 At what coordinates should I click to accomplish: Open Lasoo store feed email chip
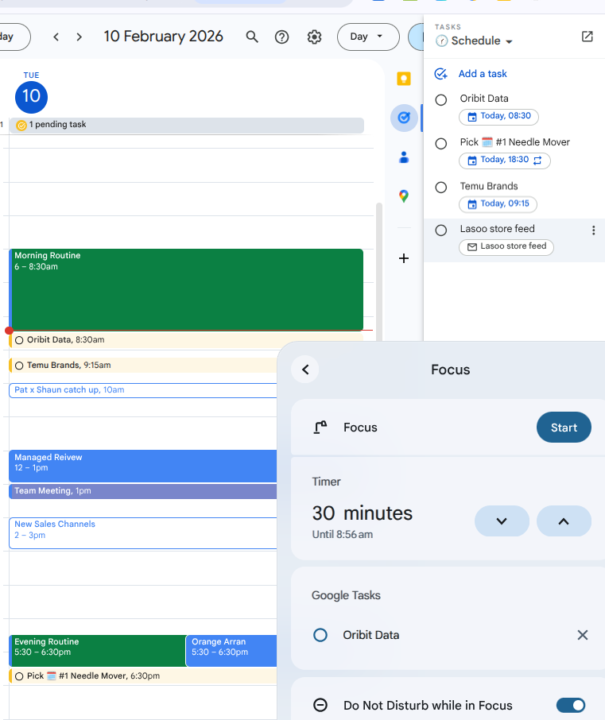coord(506,247)
